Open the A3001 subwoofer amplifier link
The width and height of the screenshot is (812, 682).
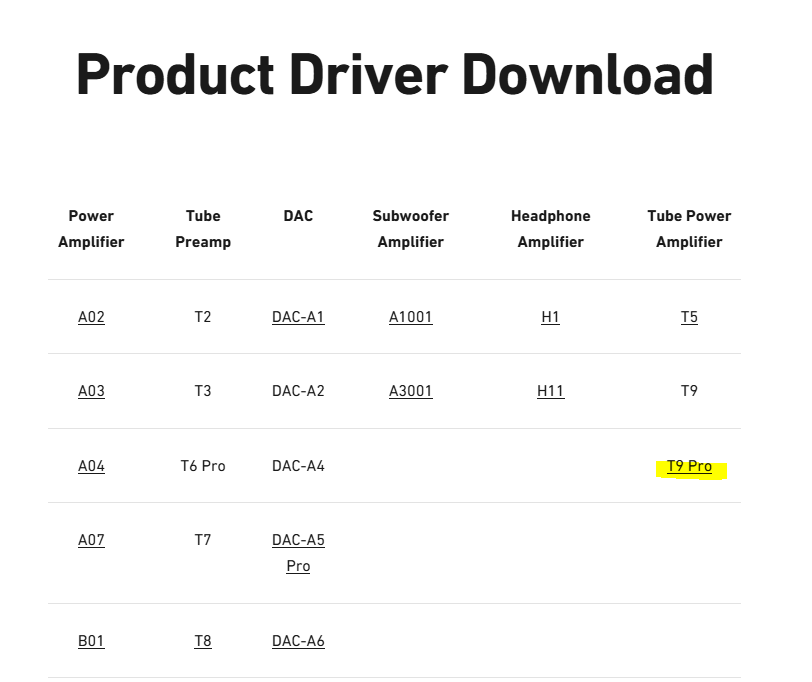click(x=410, y=391)
